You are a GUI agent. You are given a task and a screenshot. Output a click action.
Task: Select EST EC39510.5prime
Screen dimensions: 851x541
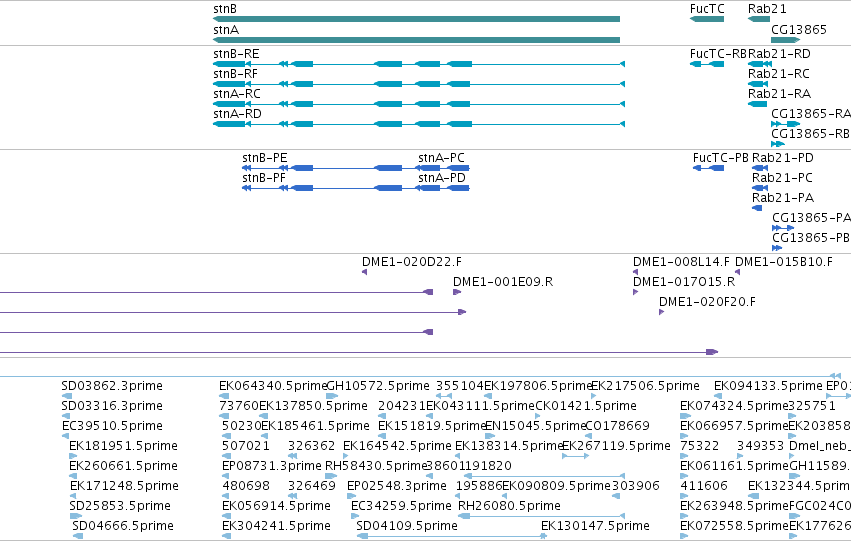[112, 427]
